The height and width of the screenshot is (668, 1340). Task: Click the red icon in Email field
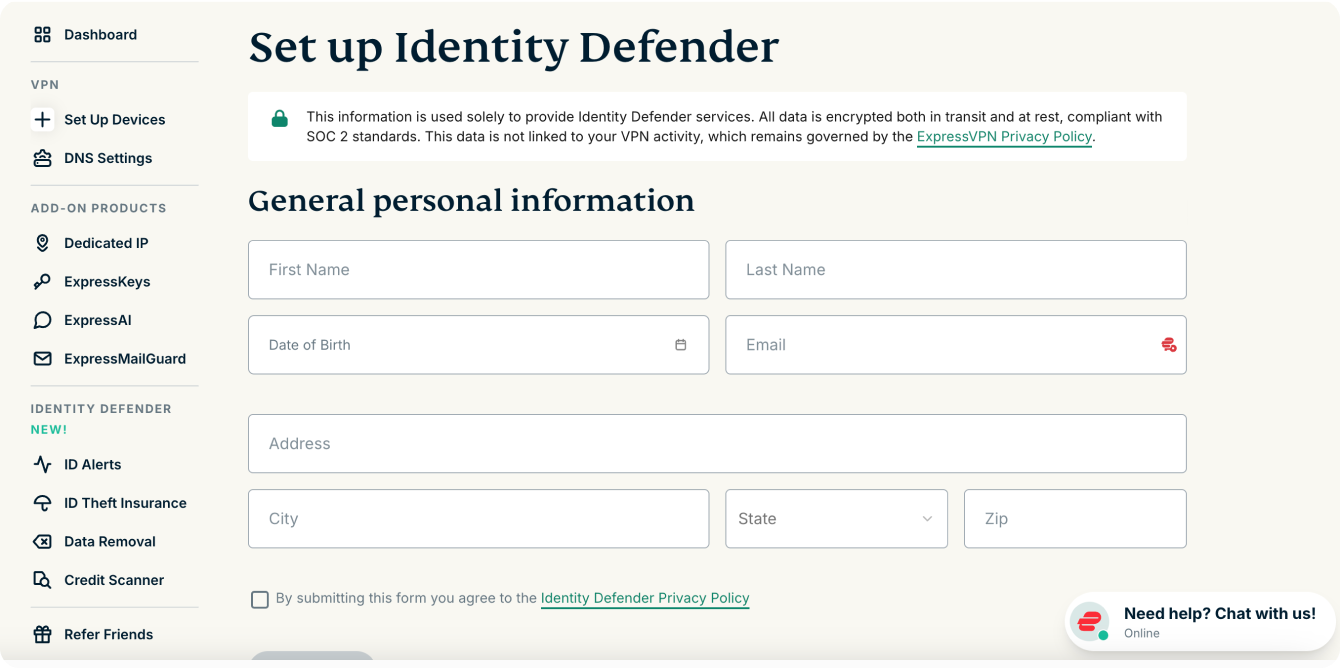[1168, 345]
